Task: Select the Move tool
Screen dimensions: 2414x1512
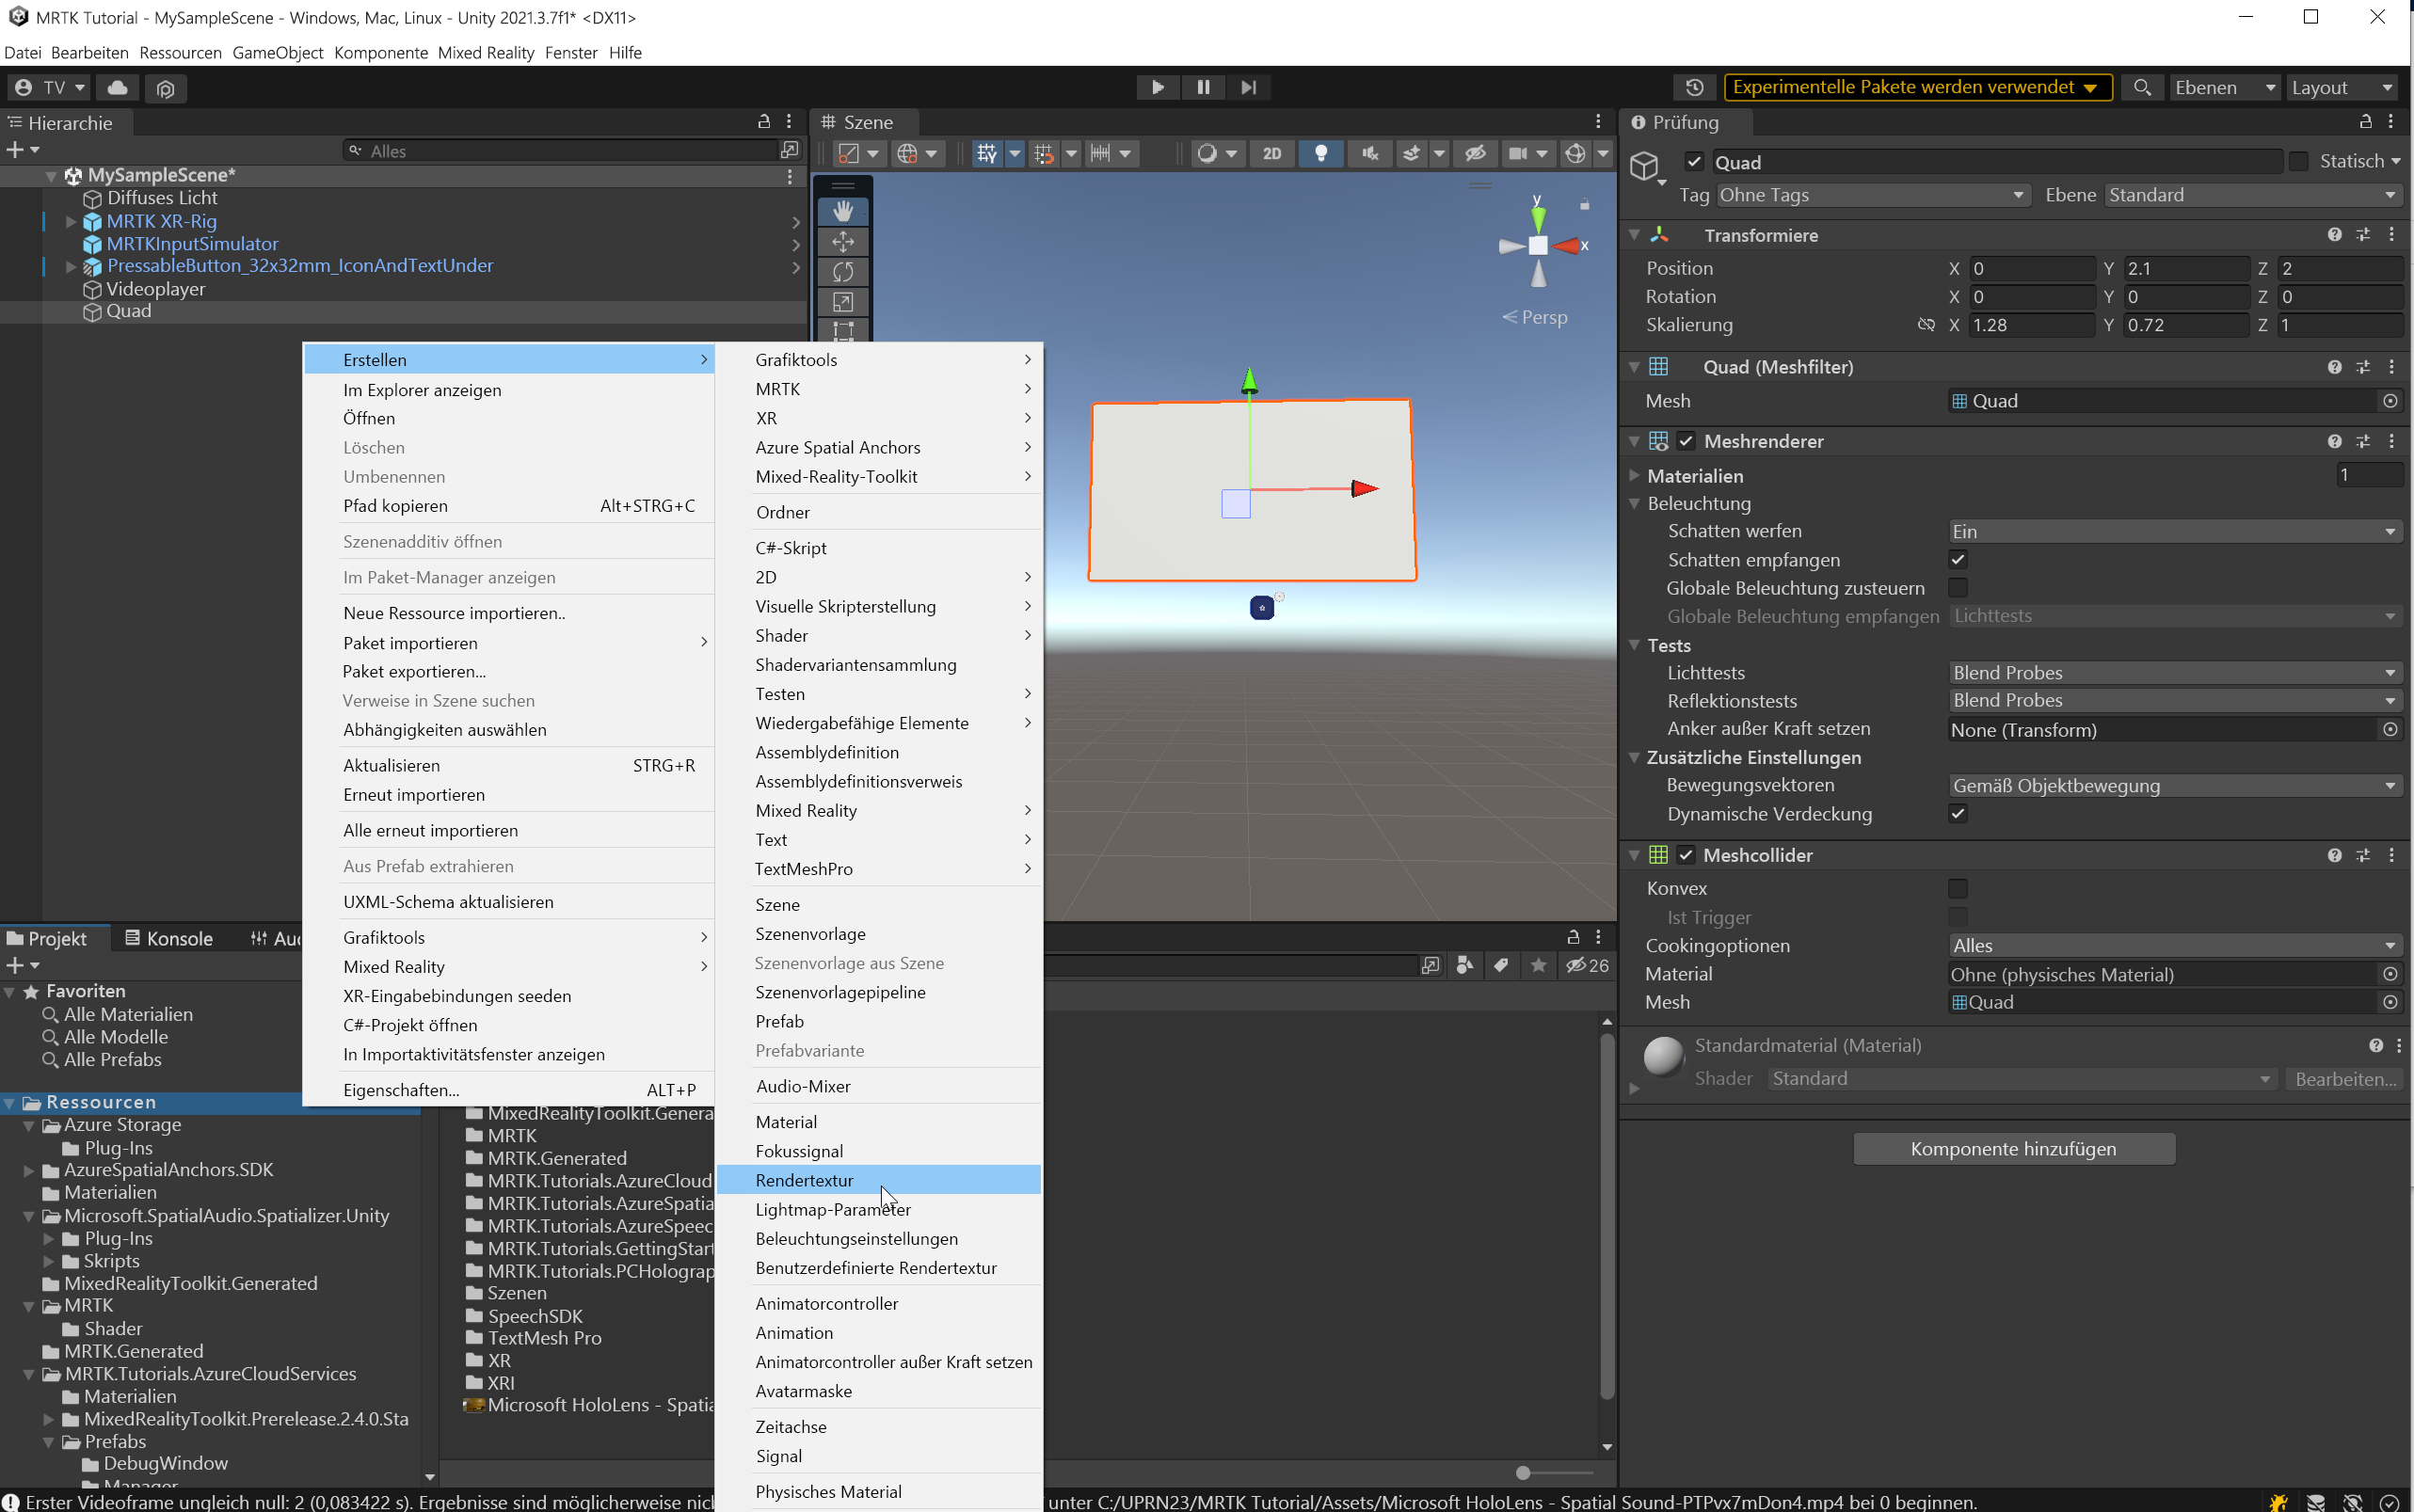Action: [843, 242]
